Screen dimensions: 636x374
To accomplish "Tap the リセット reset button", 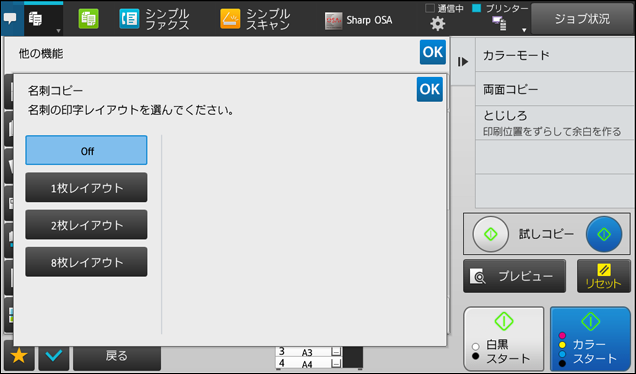I will (x=604, y=276).
